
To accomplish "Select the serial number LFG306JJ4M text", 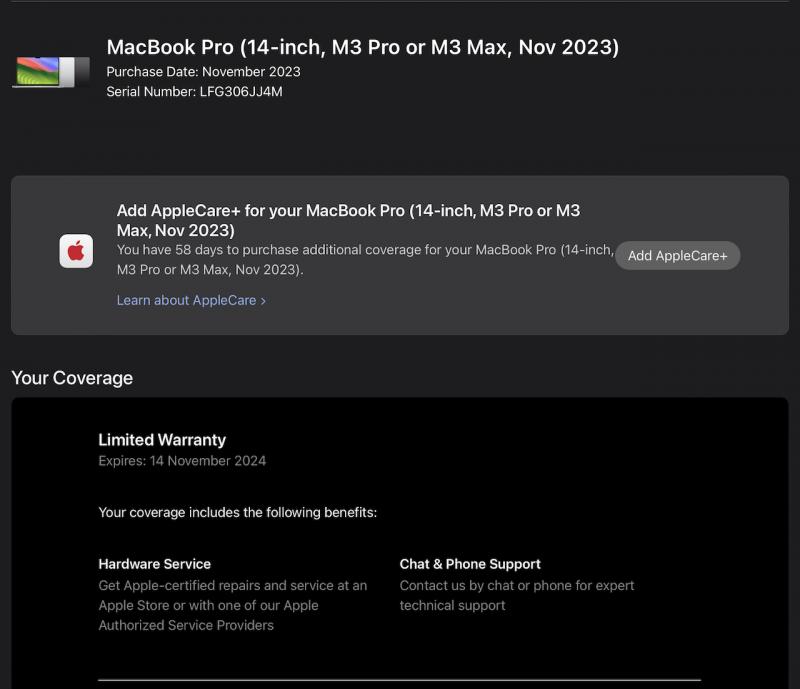I will pyautogui.click(x=241, y=92).
